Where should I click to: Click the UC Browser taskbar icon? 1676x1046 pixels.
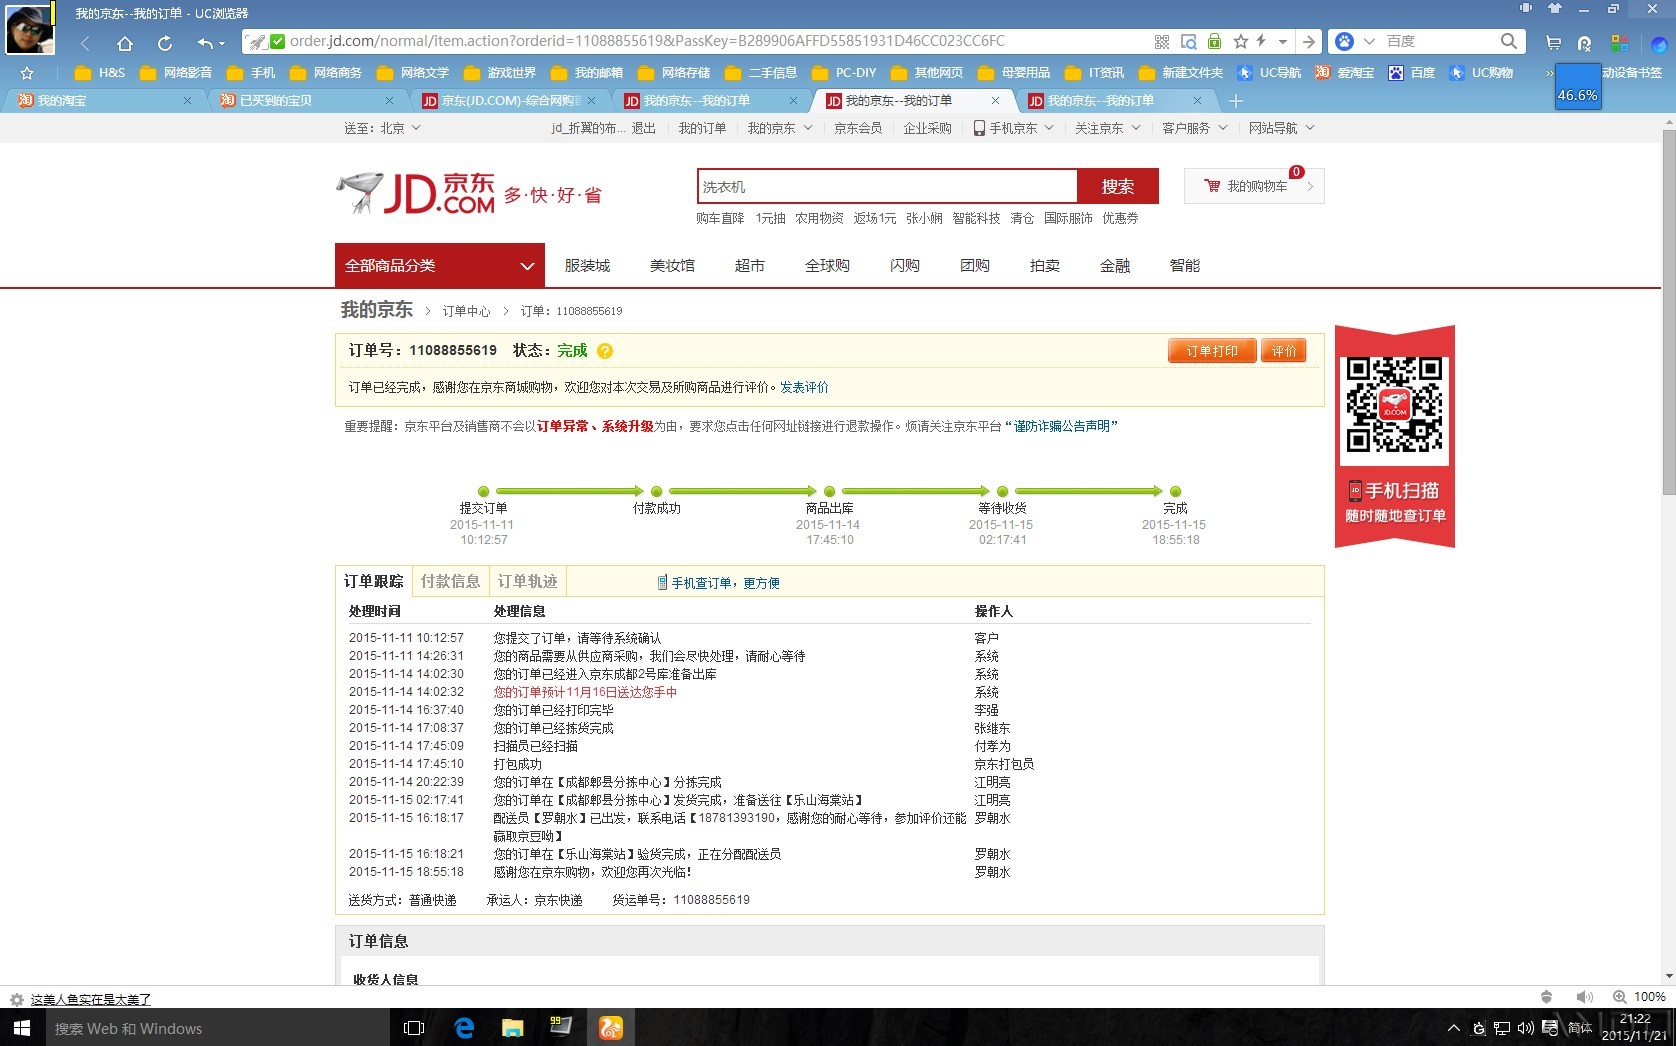click(611, 1028)
